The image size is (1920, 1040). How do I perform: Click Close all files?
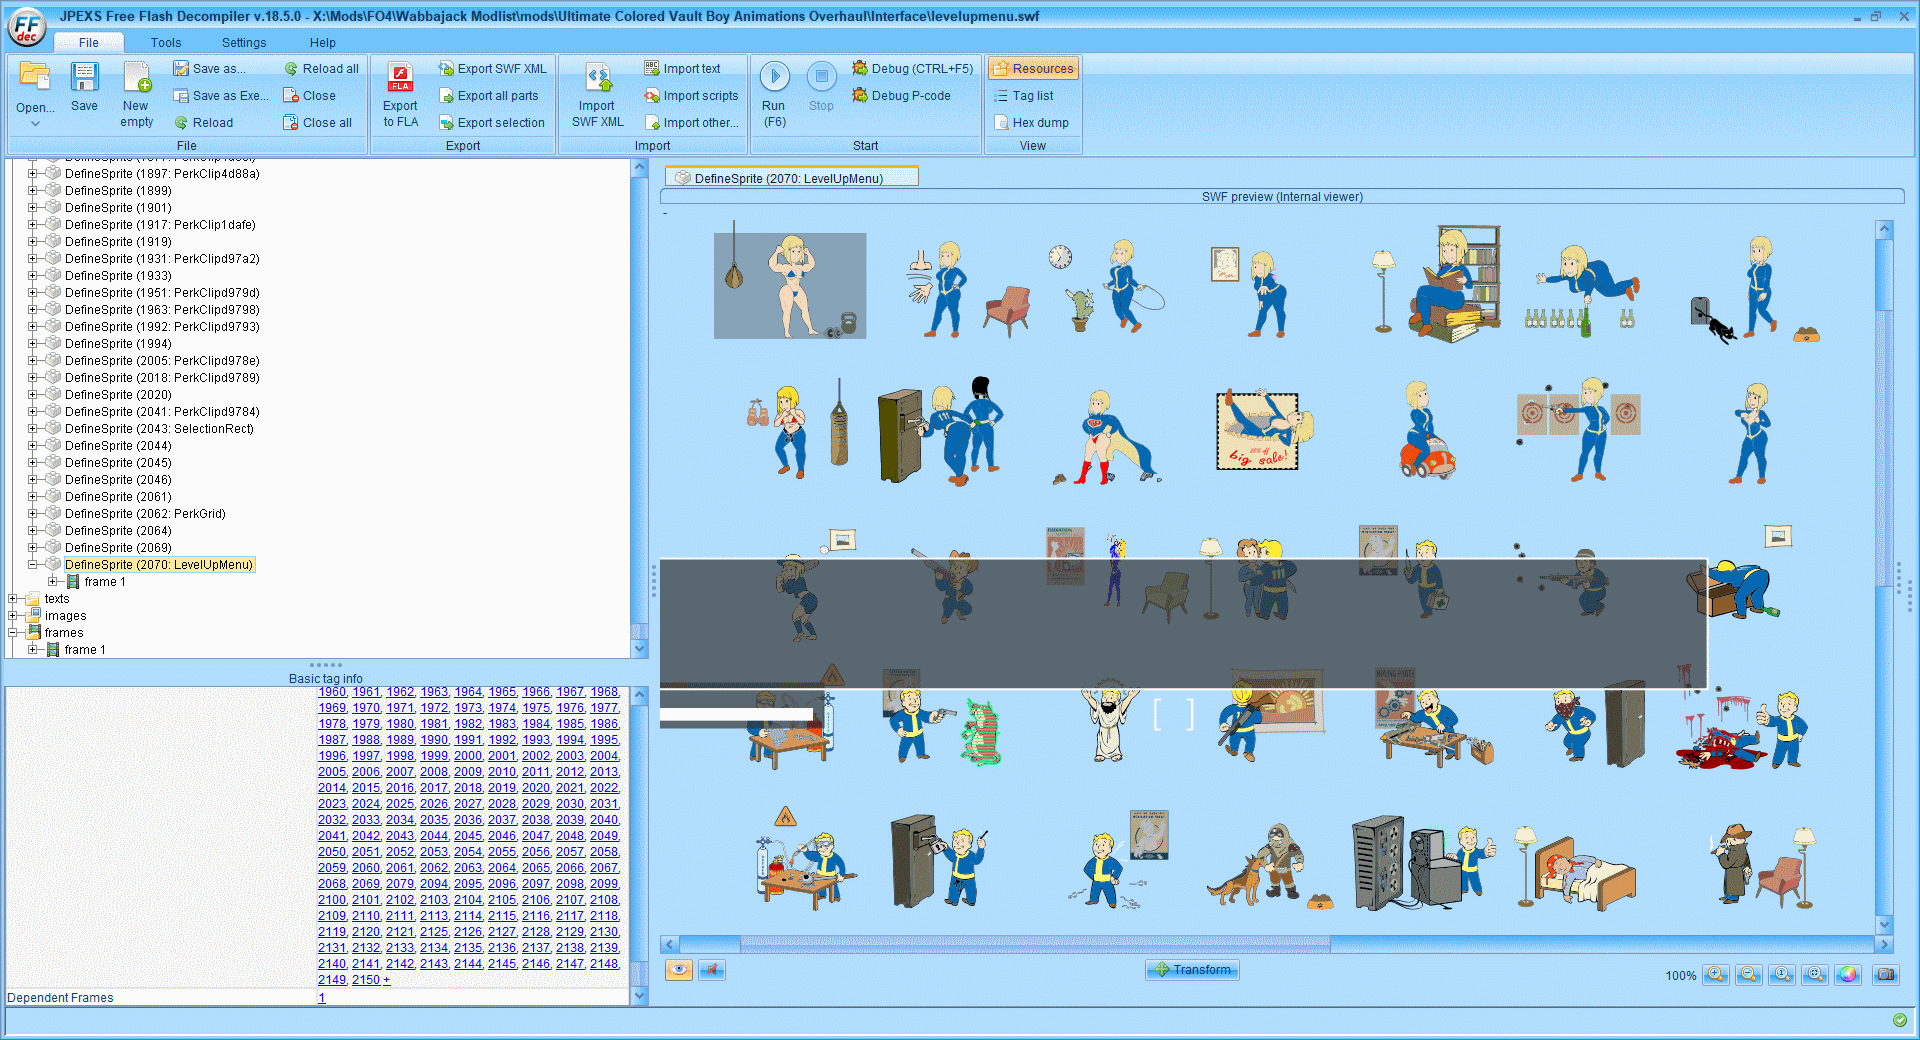[318, 123]
